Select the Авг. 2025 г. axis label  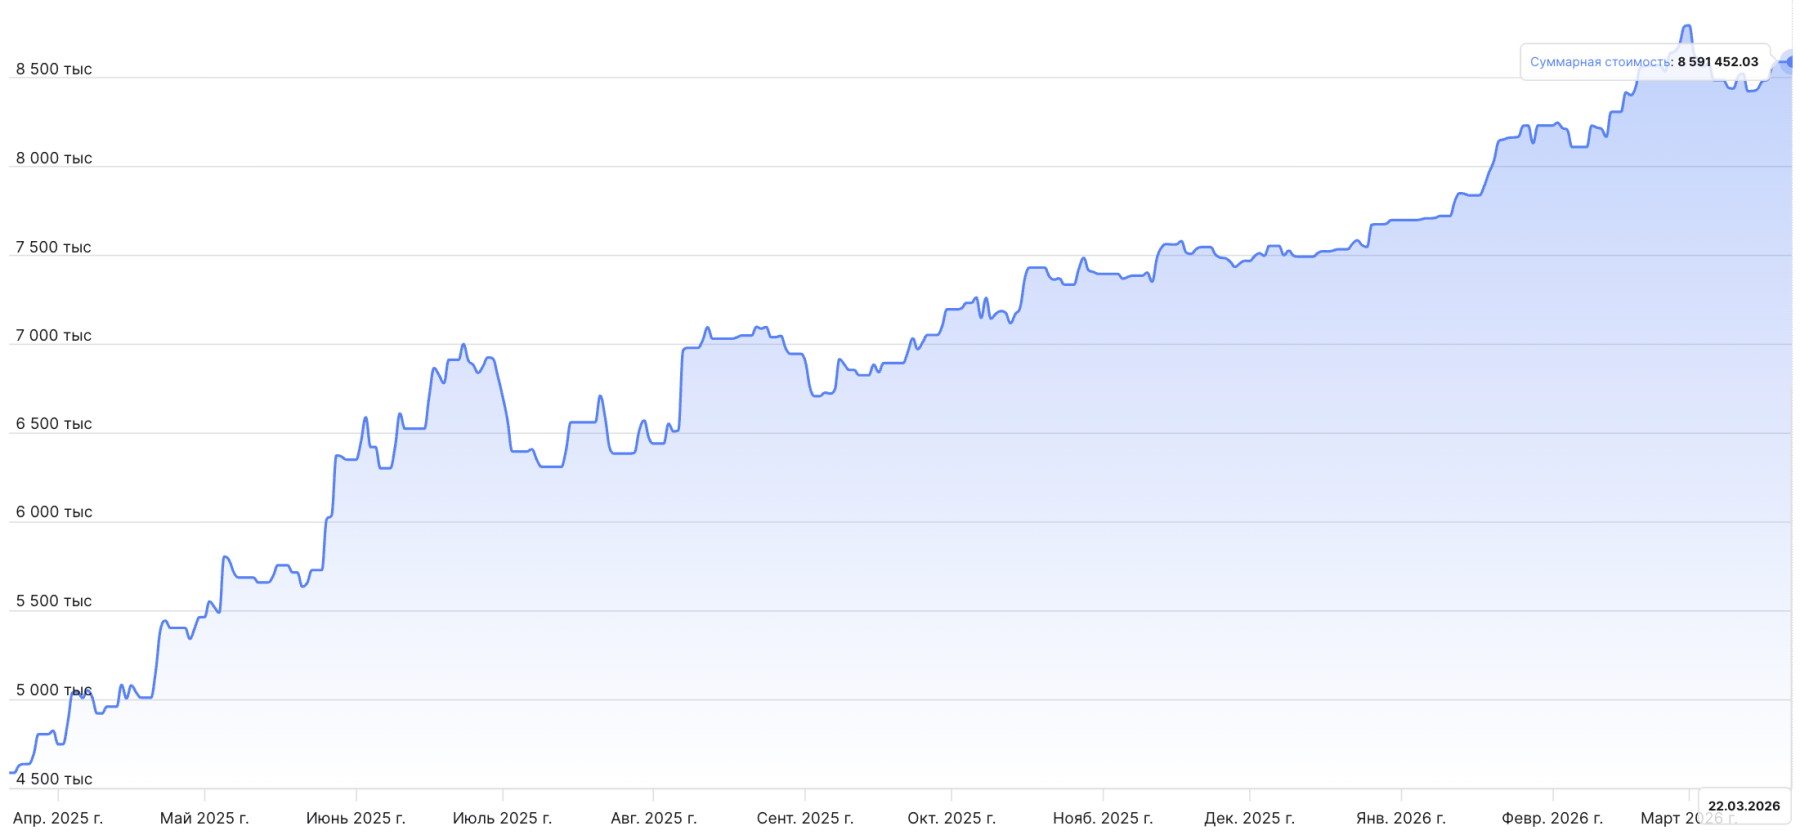pos(653,818)
